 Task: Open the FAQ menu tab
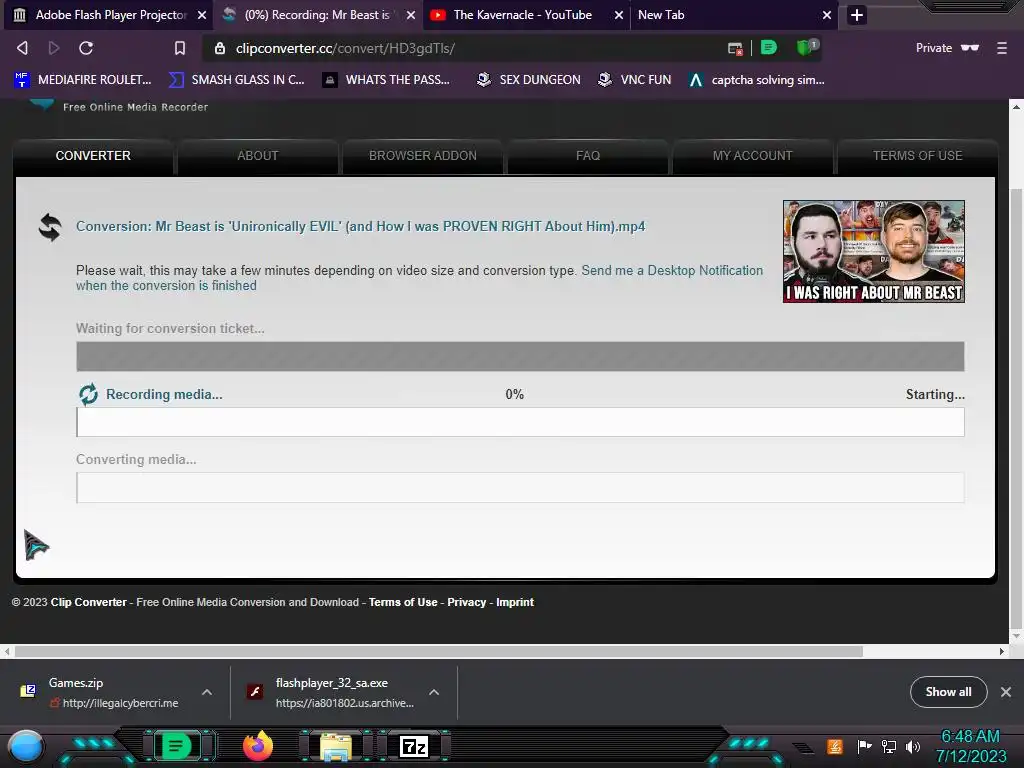(x=588, y=155)
